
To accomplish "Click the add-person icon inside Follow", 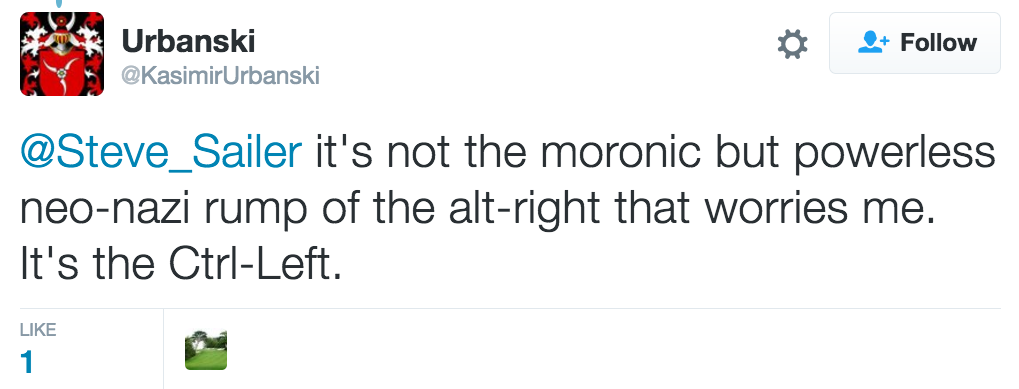I will 873,43.
